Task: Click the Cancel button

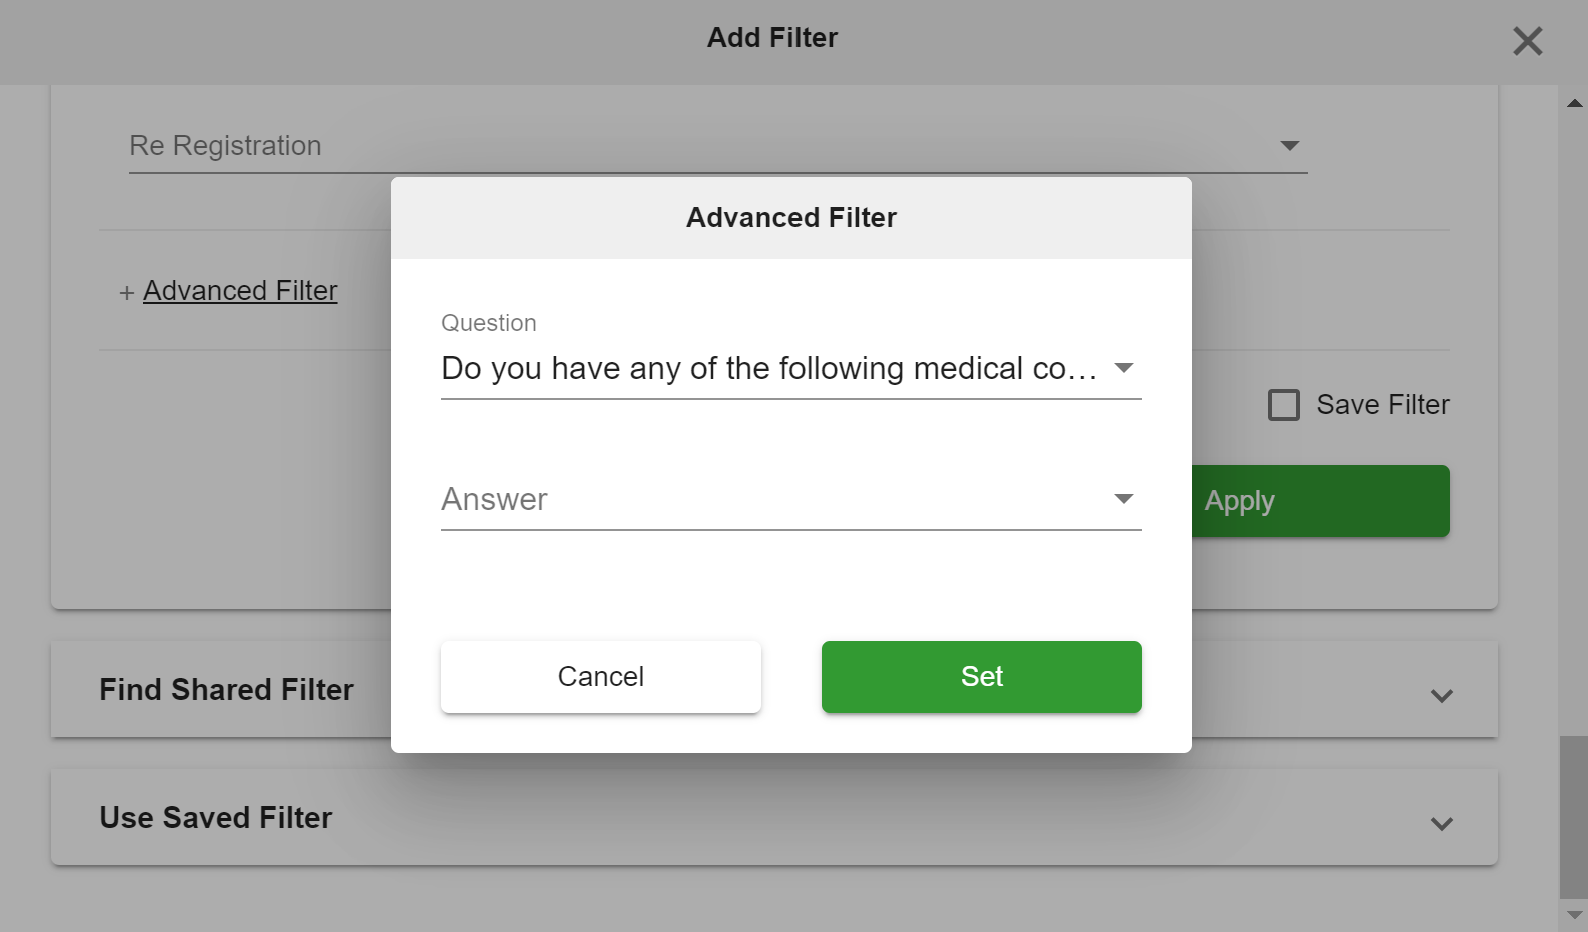Action: [x=601, y=677]
